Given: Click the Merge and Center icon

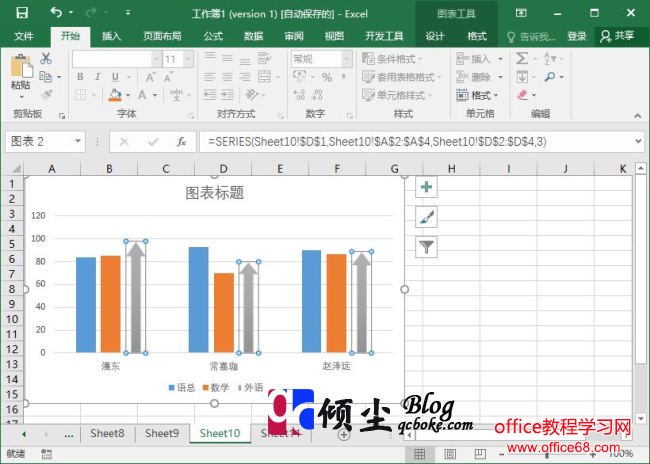Looking at the screenshot, I should coord(264,77).
